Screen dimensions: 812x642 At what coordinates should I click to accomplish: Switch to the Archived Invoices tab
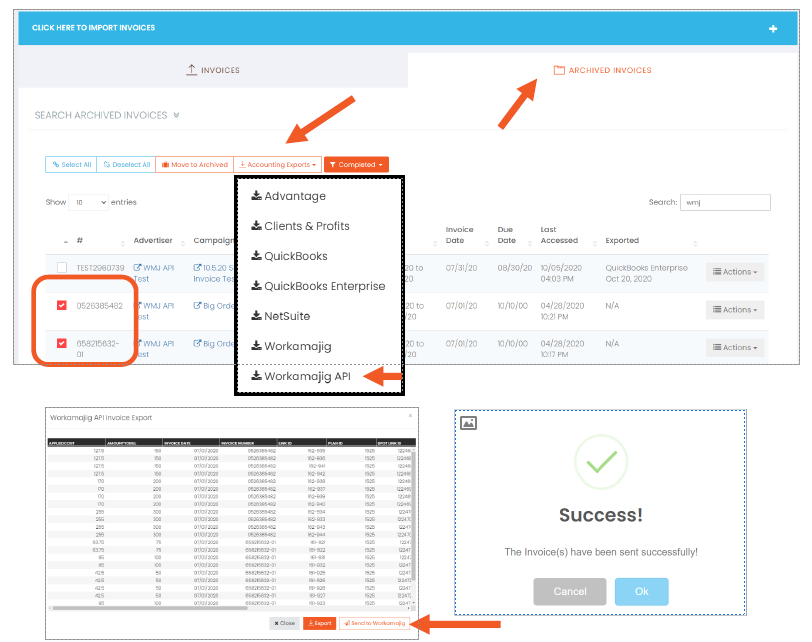[x=603, y=70]
